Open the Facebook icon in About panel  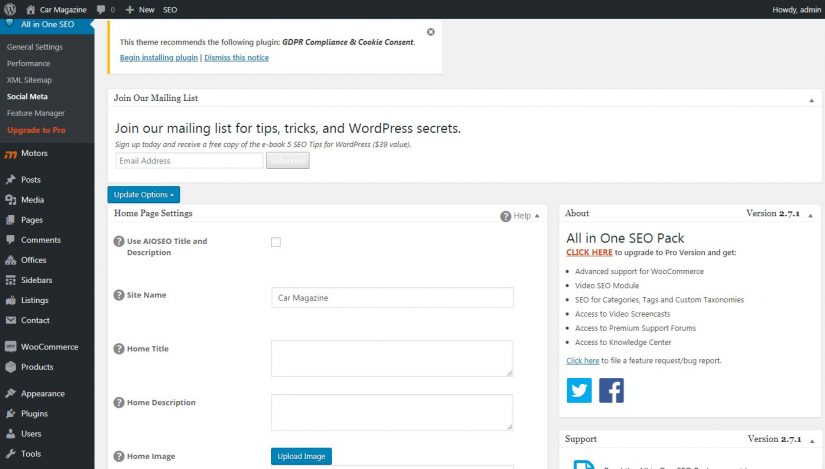click(x=611, y=390)
